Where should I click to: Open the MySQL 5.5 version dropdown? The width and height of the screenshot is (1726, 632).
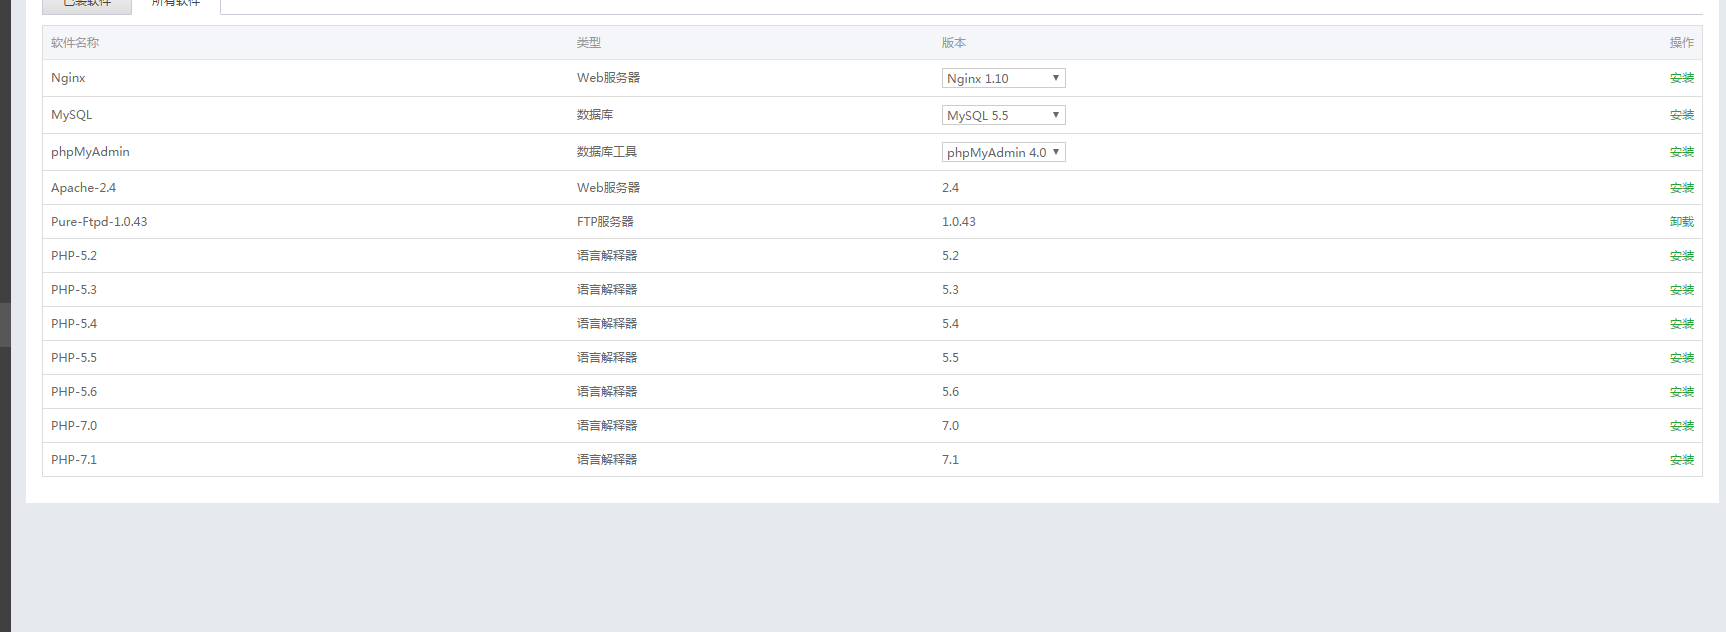coord(1003,115)
